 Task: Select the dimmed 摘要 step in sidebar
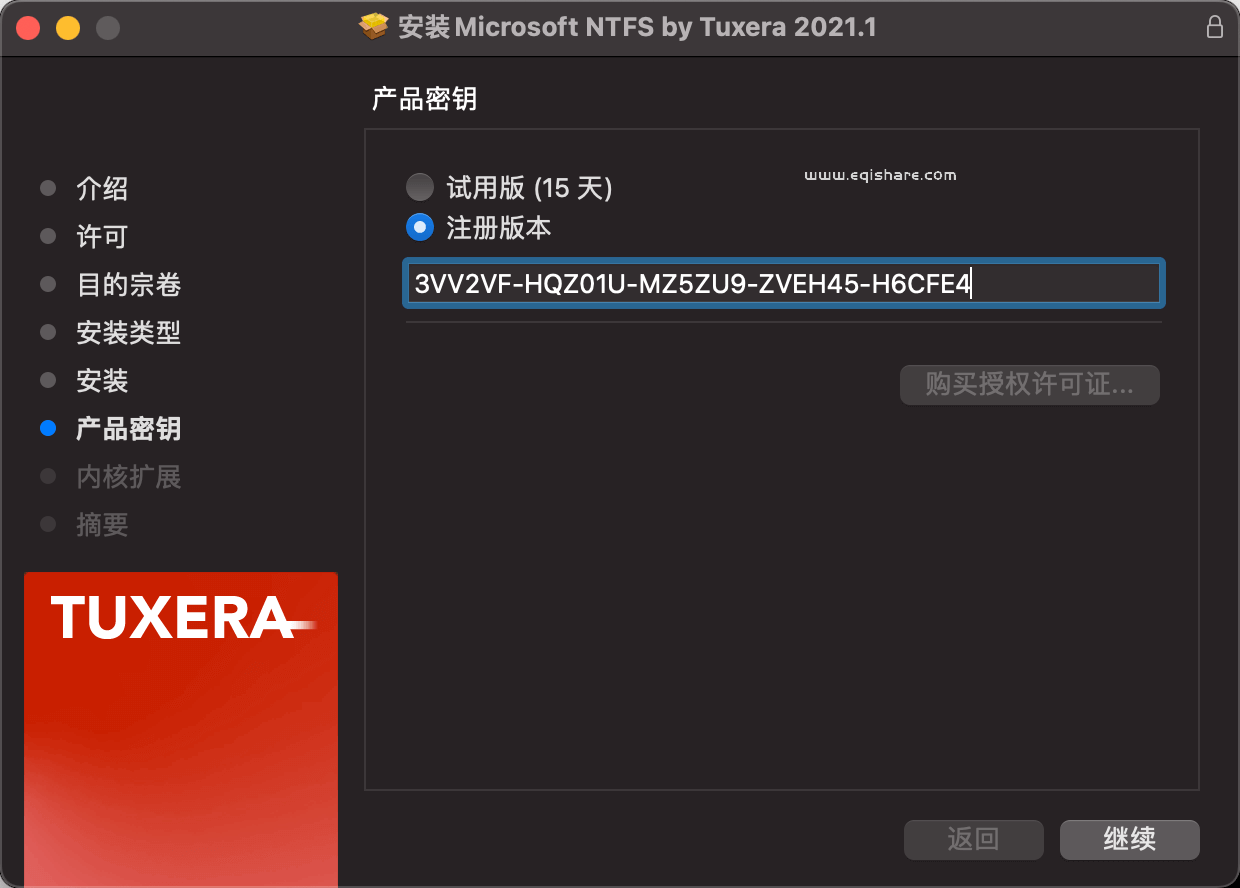coord(102,525)
